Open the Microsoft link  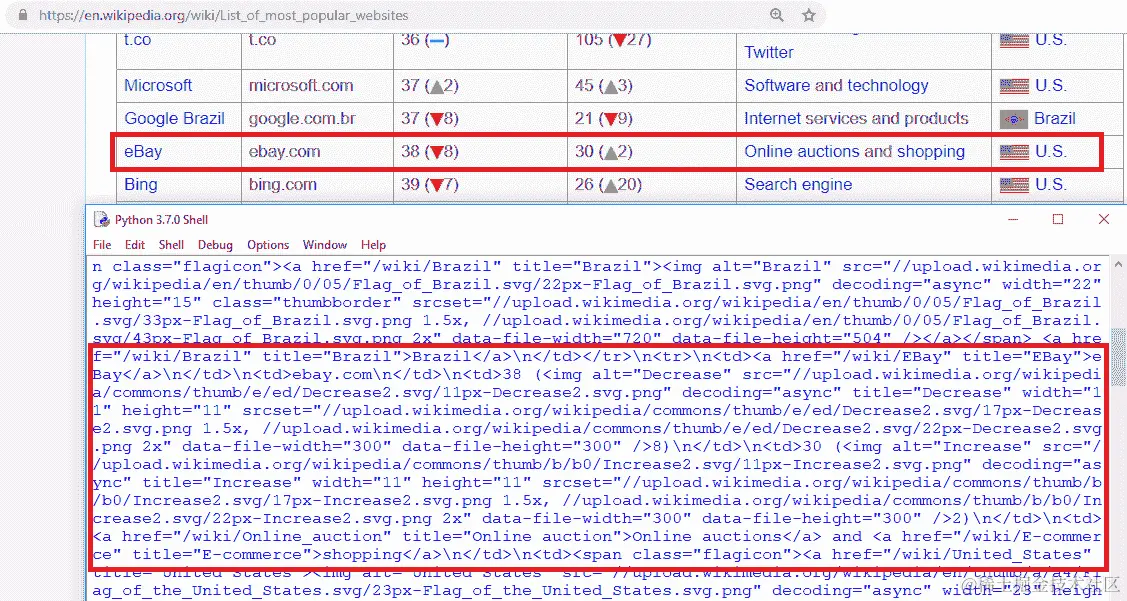click(x=158, y=86)
